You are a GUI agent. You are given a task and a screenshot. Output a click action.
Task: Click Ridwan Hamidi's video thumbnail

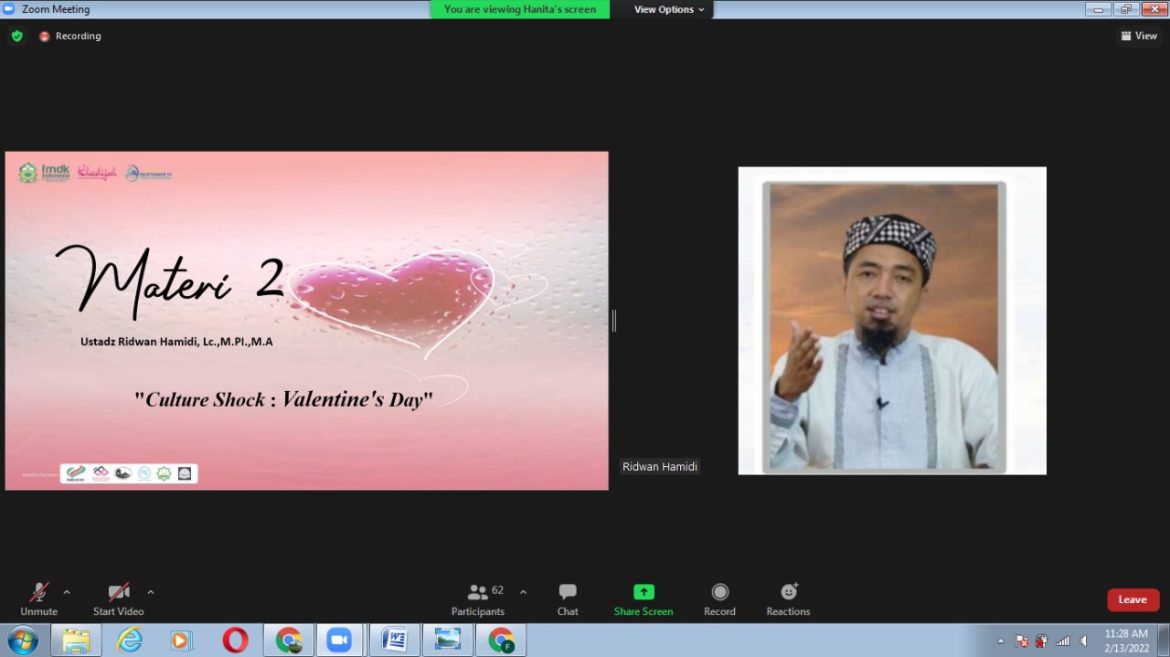point(892,320)
